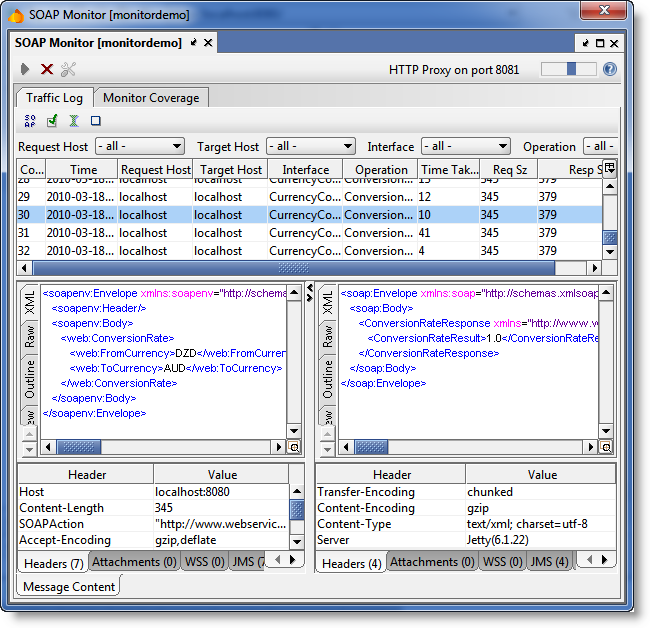
Task: Open the response Attachments (0) tab
Action: pos(432,562)
